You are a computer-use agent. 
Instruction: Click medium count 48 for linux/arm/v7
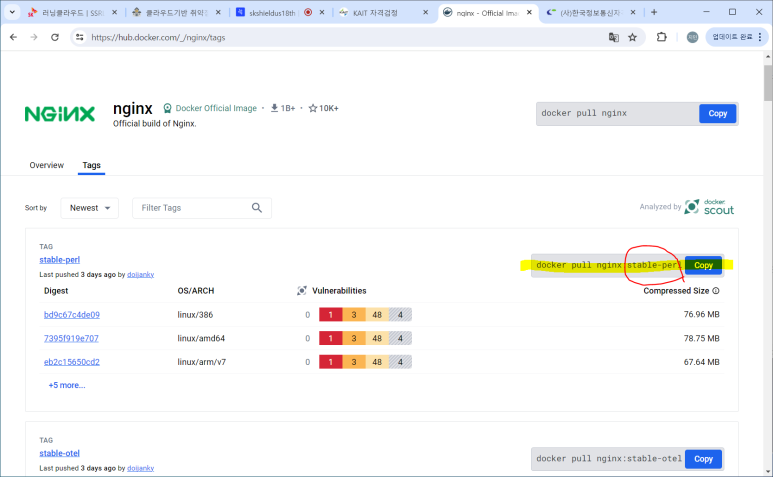(x=377, y=362)
